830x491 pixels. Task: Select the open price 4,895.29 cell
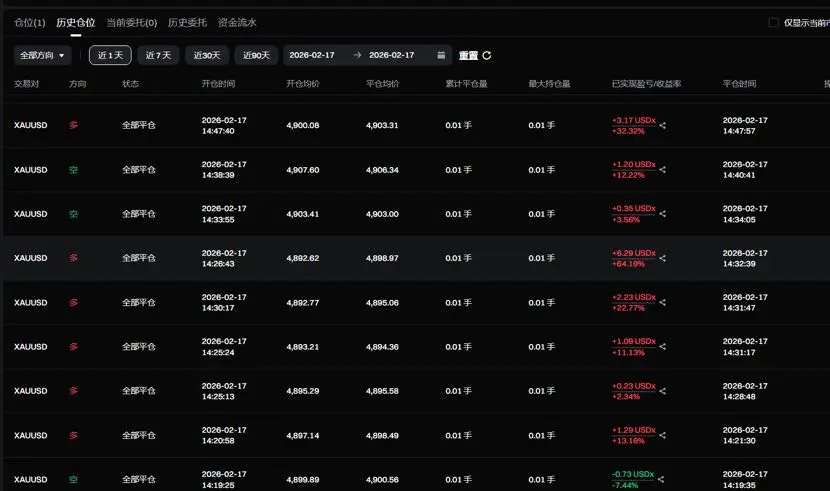pos(303,391)
